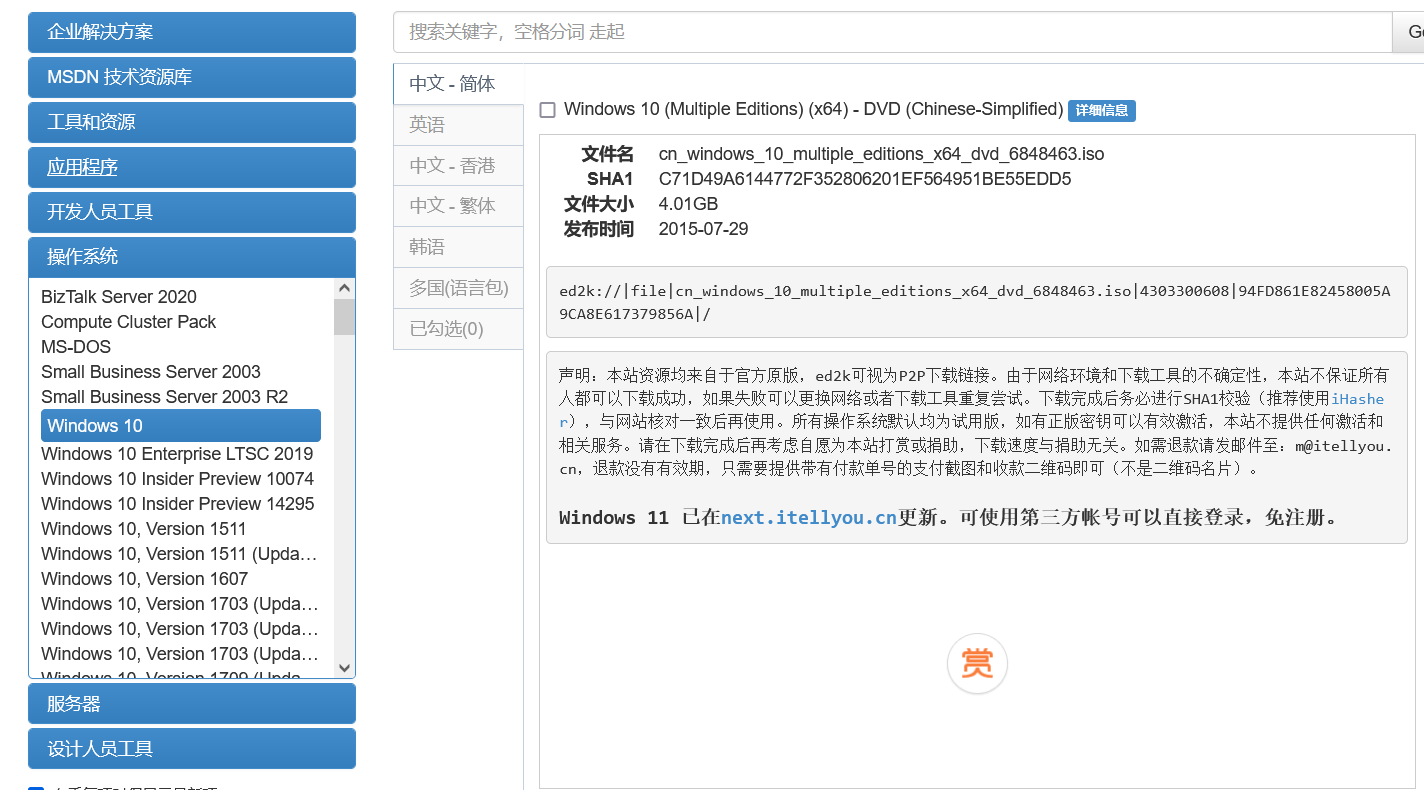Tick the Windows 10 Multiple Editions x64 checkbox
1424x790 pixels.
pos(547,110)
